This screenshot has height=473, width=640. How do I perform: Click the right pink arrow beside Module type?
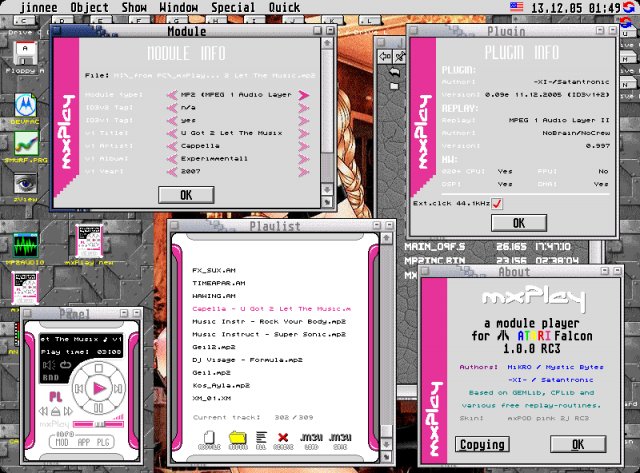pyautogui.click(x=303, y=95)
